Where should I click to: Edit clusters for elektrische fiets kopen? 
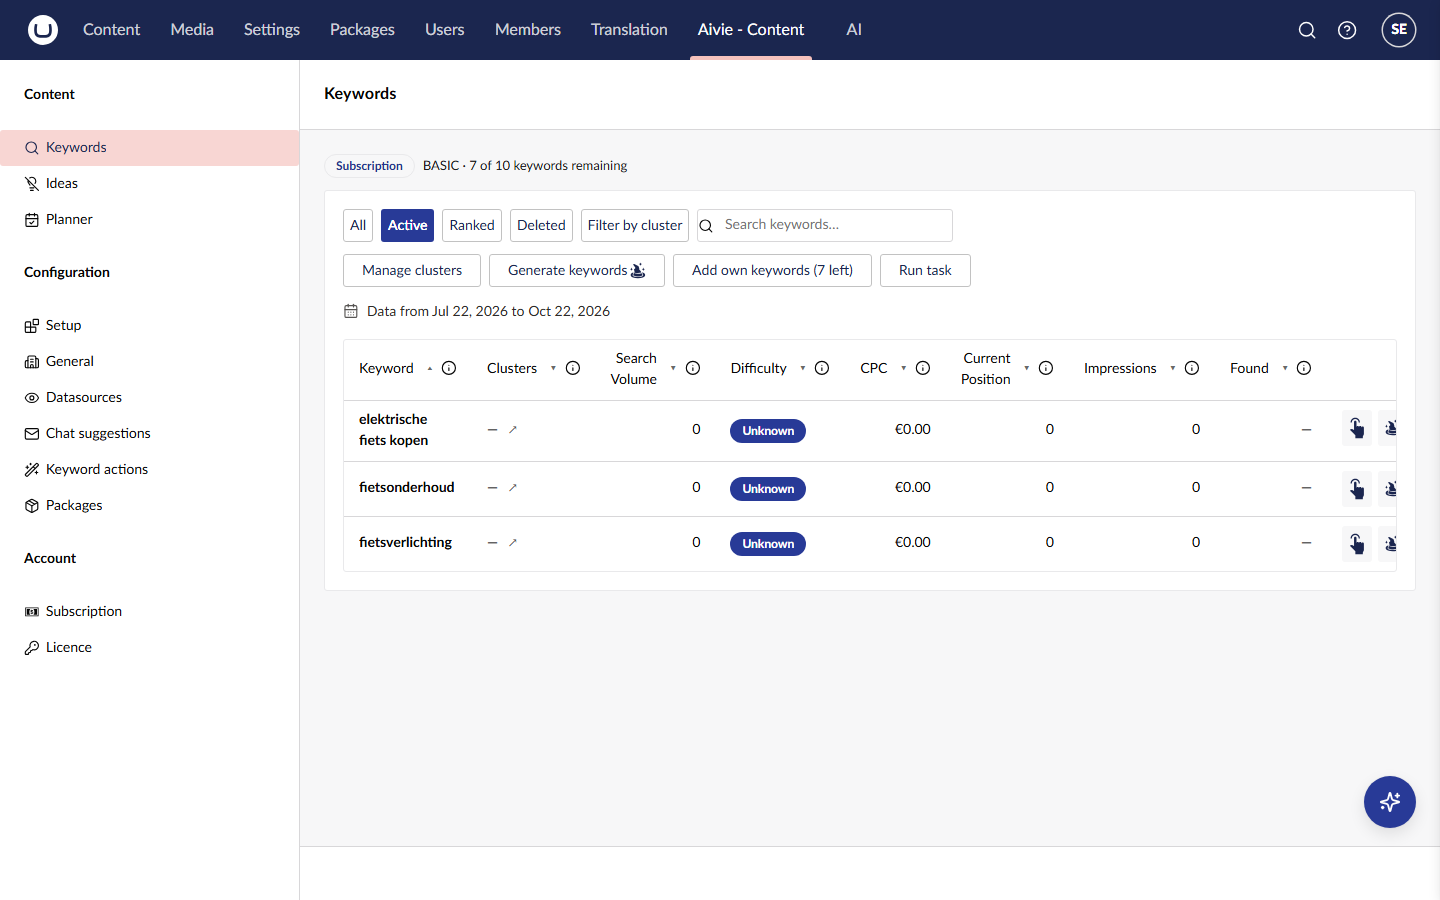(513, 429)
